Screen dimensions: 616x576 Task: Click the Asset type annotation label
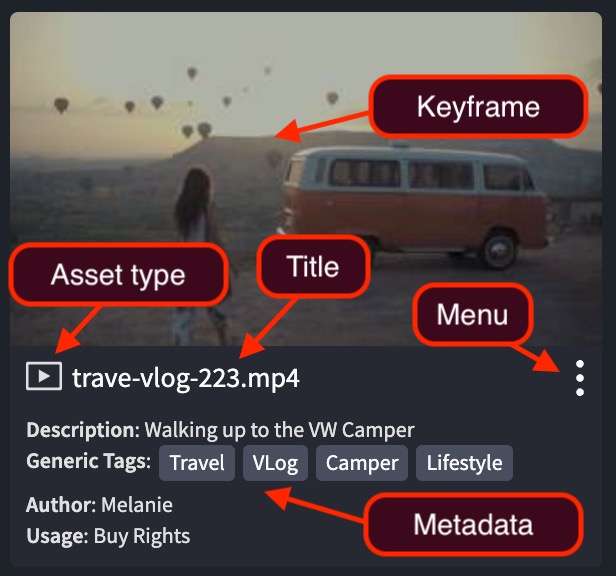(x=118, y=275)
